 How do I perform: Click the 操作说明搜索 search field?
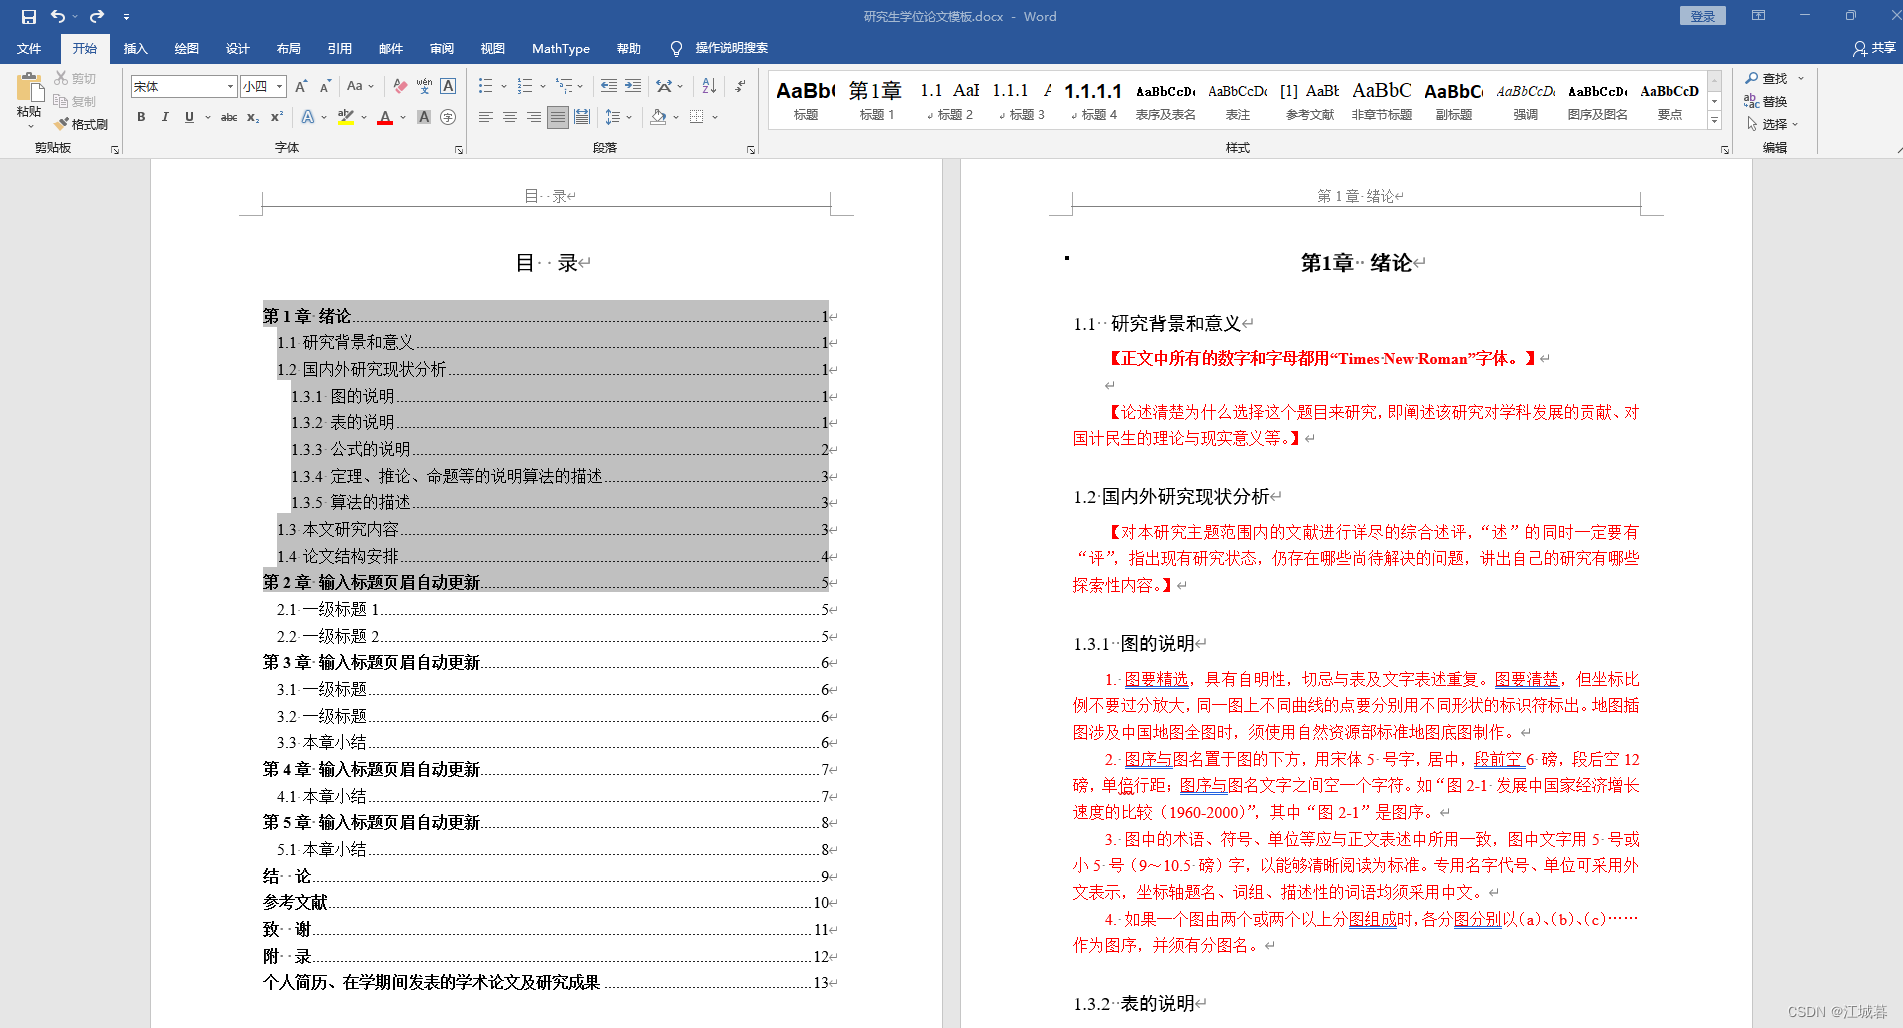732,48
